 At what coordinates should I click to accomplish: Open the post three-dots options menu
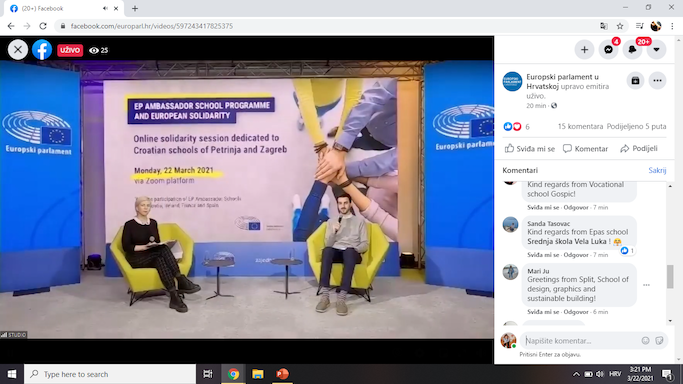pos(657,81)
